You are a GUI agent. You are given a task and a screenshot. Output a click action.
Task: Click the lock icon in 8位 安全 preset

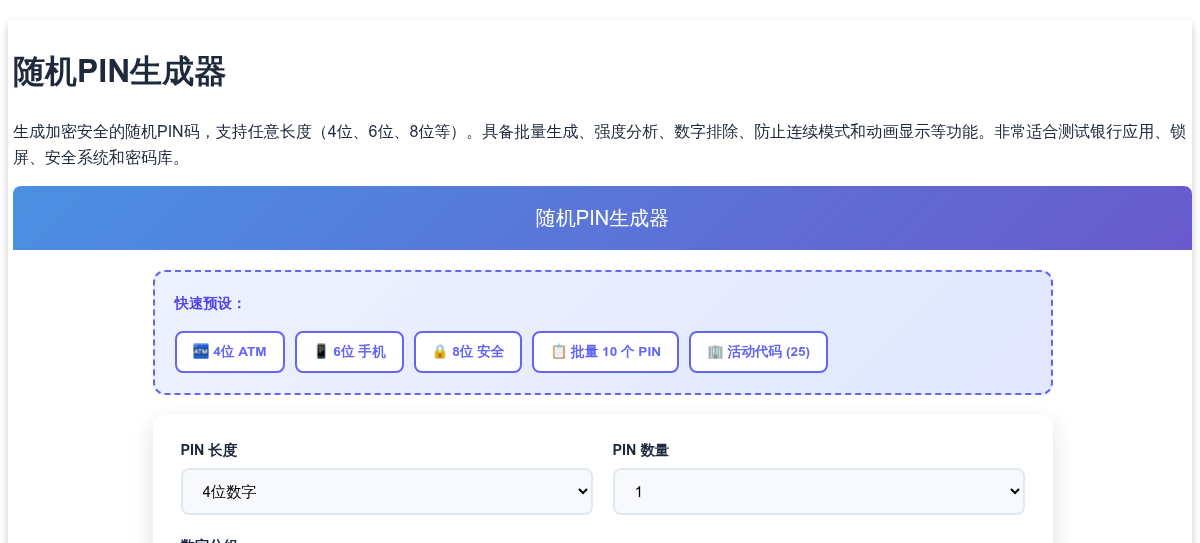[440, 352]
